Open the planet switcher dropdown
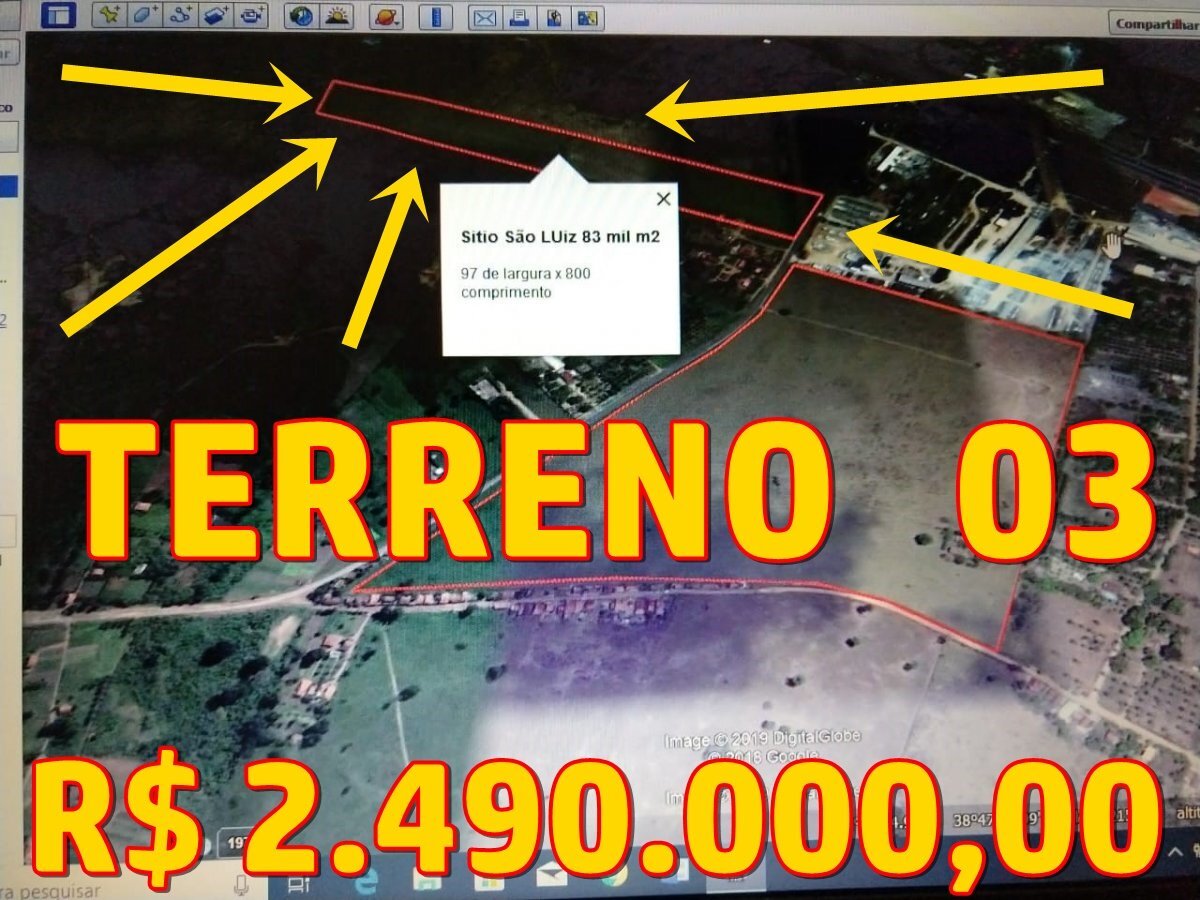Viewport: 1200px width, 900px height. 387,16
